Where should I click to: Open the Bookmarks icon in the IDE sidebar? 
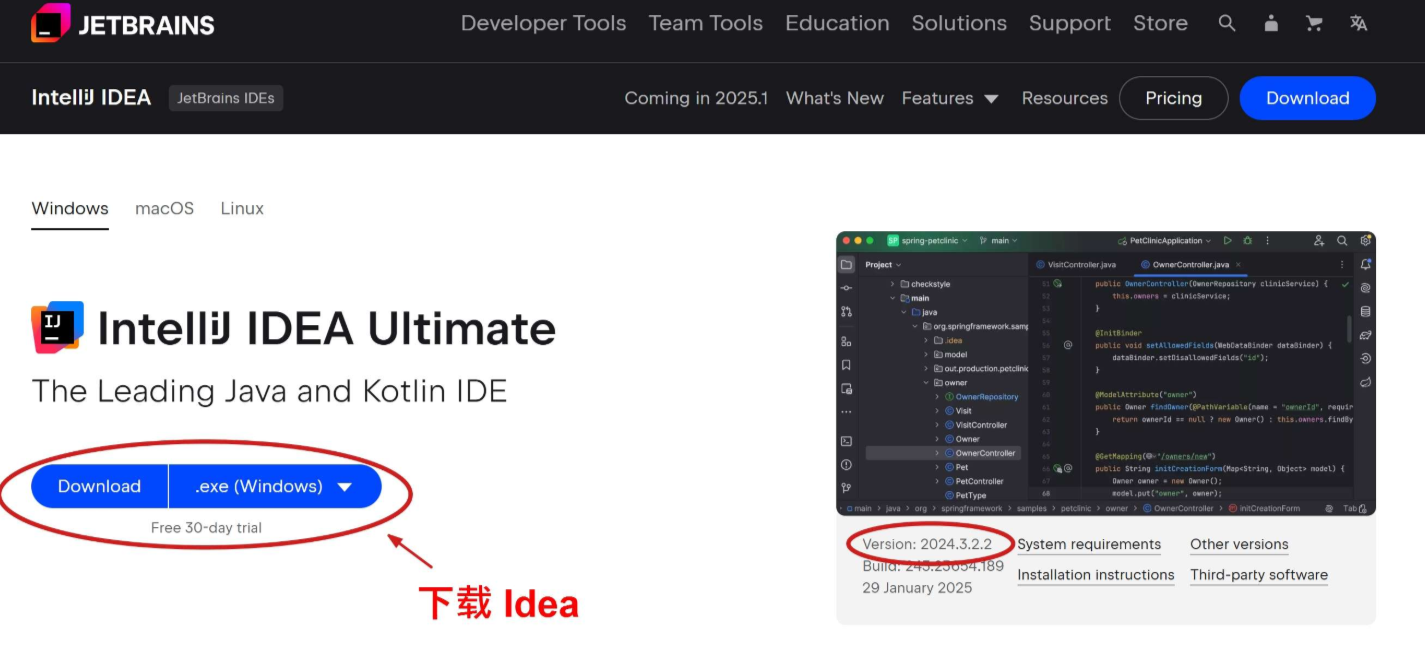846,365
